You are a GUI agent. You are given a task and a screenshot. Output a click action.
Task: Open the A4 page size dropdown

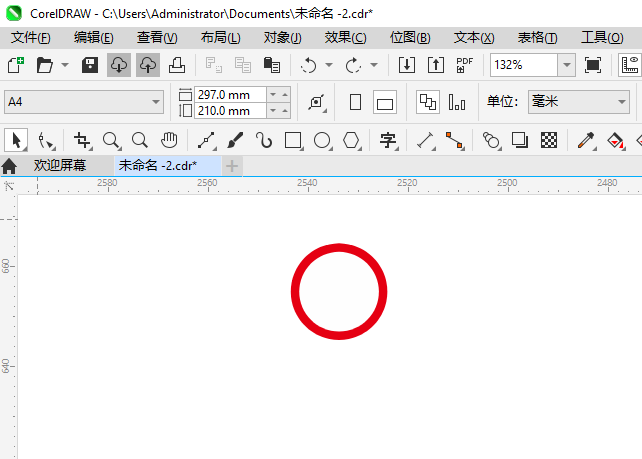pyautogui.click(x=84, y=102)
